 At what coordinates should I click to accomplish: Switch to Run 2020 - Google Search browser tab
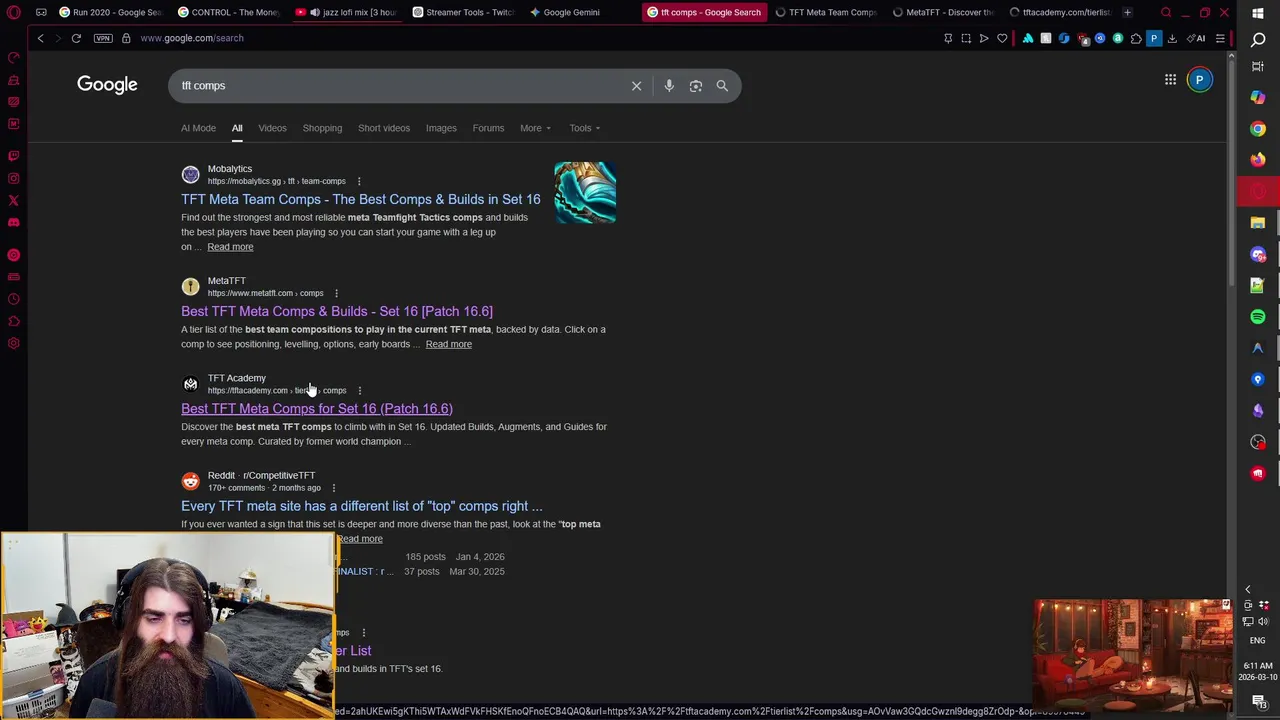[x=110, y=12]
